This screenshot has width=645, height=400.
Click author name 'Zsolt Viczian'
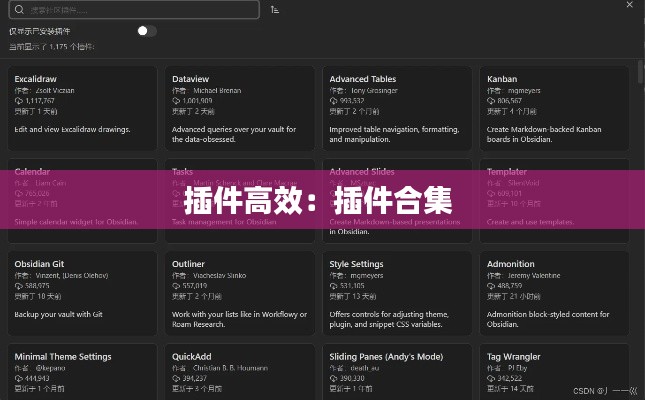tap(55, 91)
